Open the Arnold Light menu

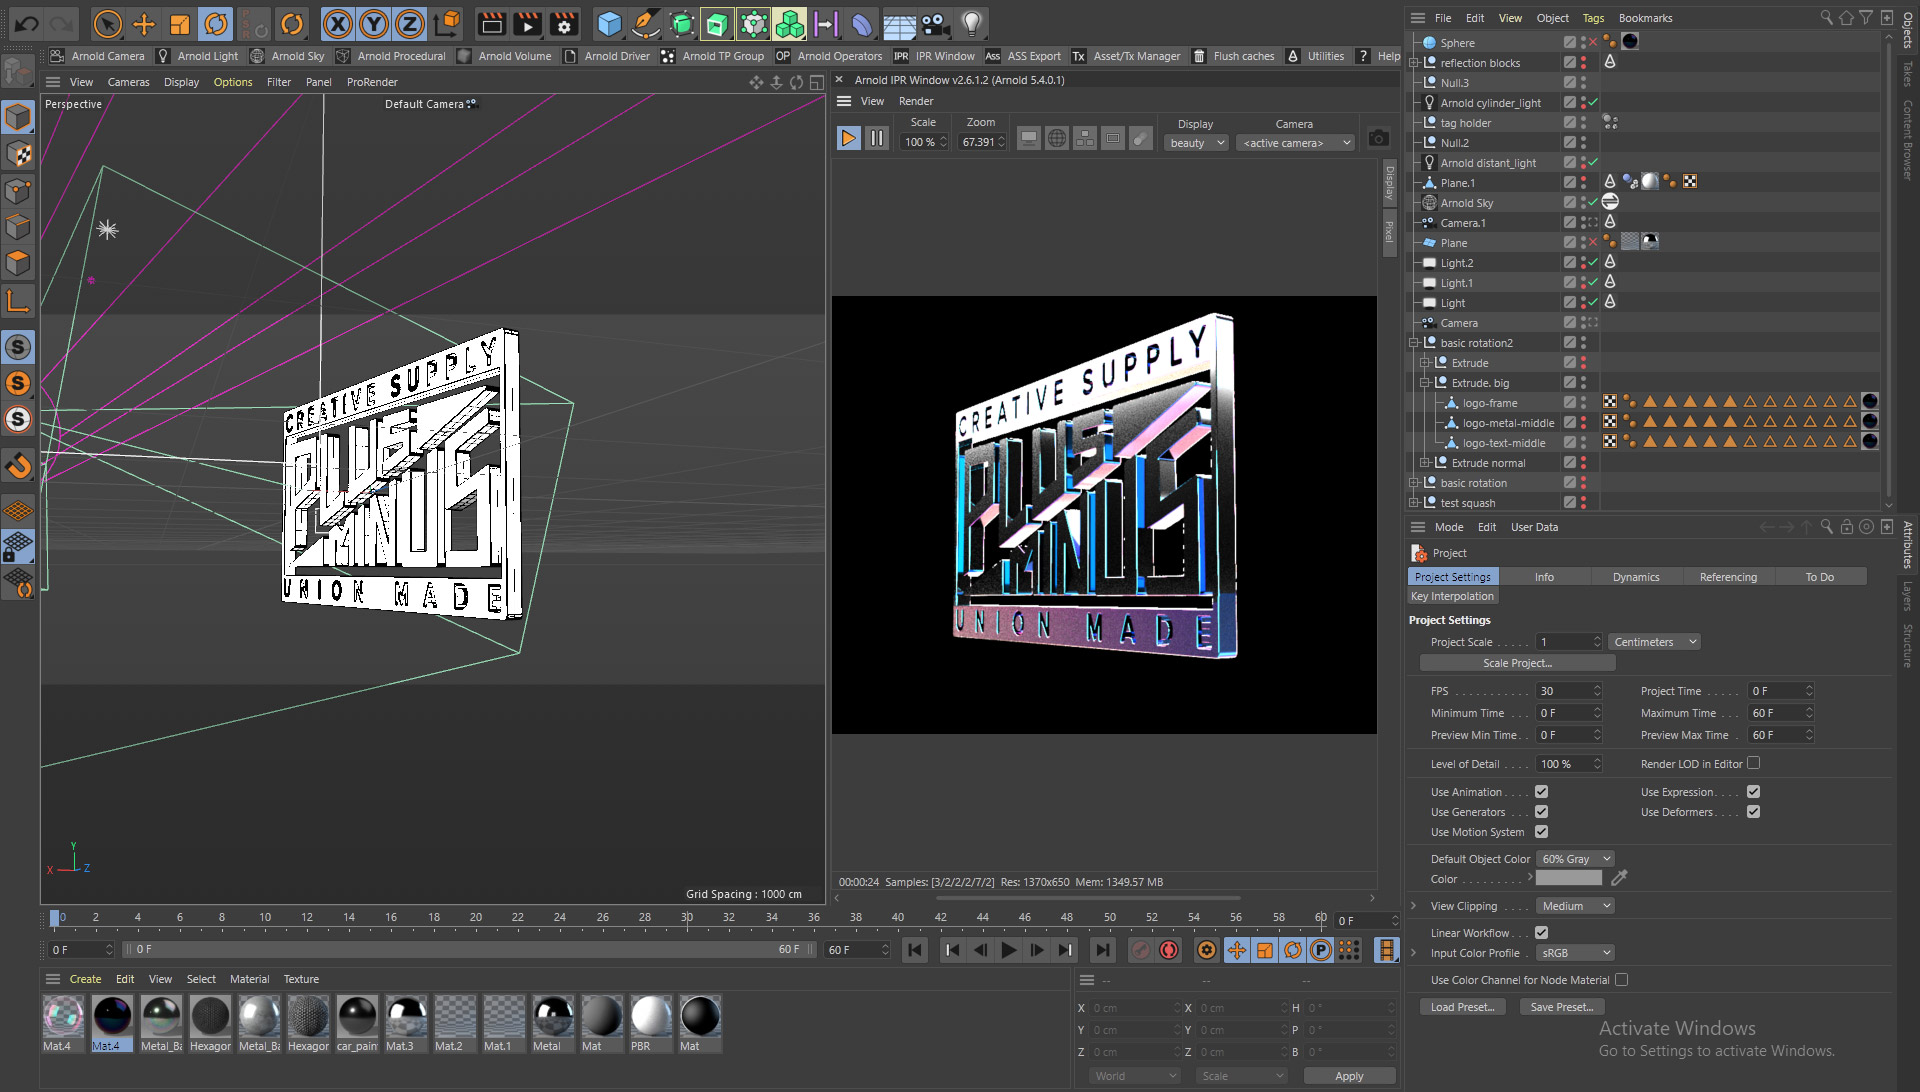[198, 56]
